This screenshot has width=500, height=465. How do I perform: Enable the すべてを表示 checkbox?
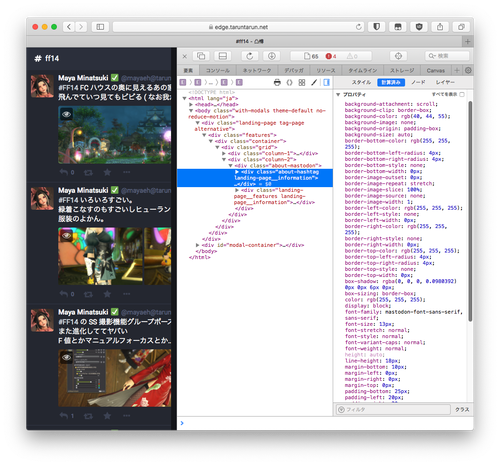point(462,94)
